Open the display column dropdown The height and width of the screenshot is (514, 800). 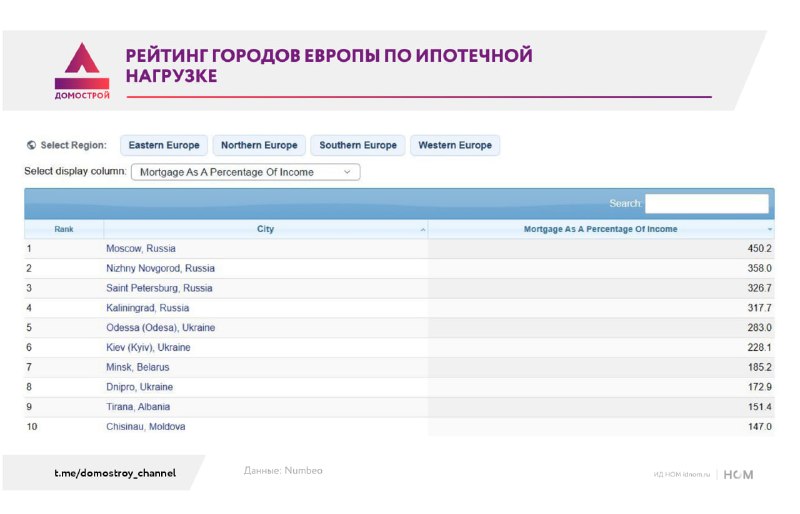[x=245, y=172]
